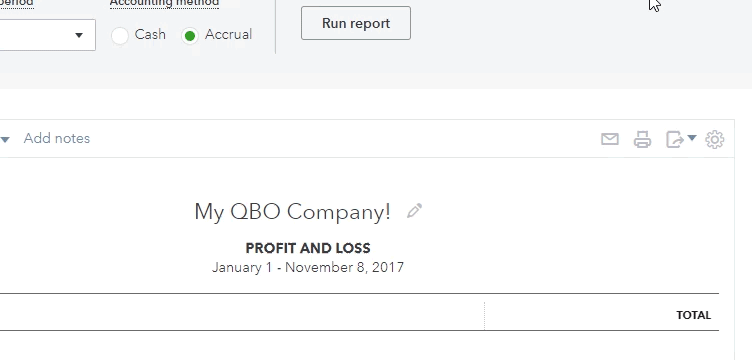The width and height of the screenshot is (752, 360).
Task: Click the printer icon to print report
Action: point(642,139)
